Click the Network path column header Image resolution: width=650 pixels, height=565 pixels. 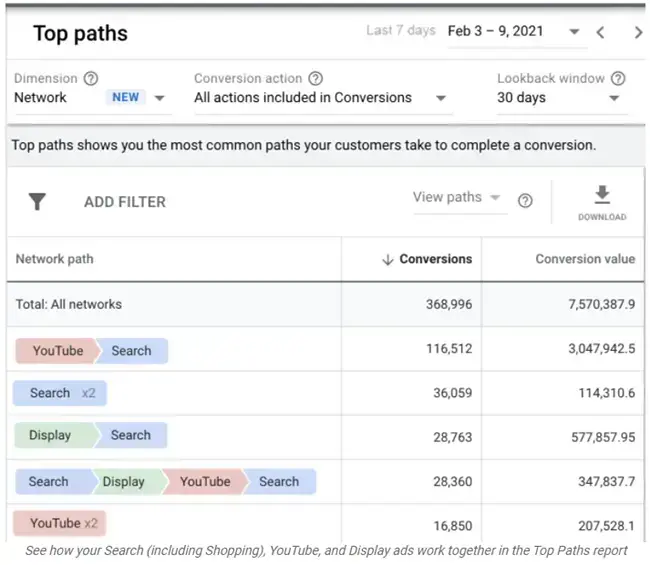tap(55, 259)
